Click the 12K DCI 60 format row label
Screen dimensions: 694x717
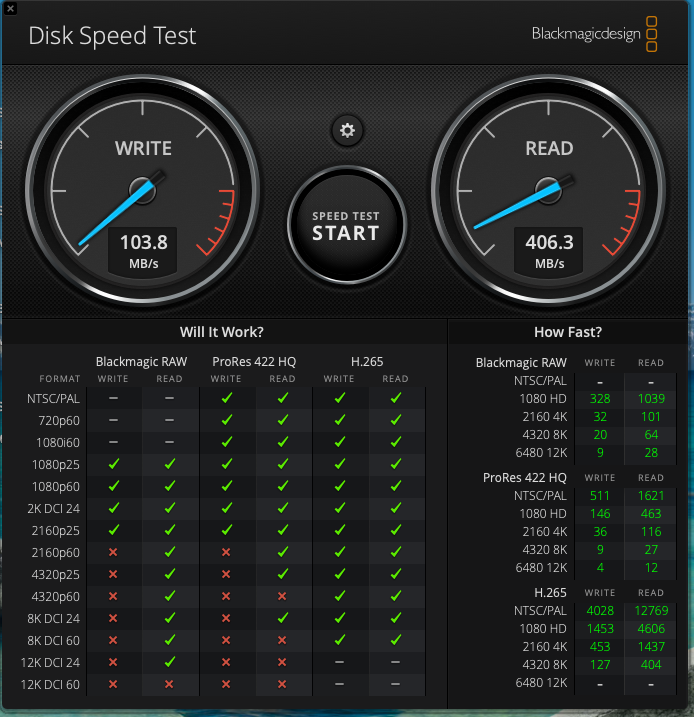(50, 685)
